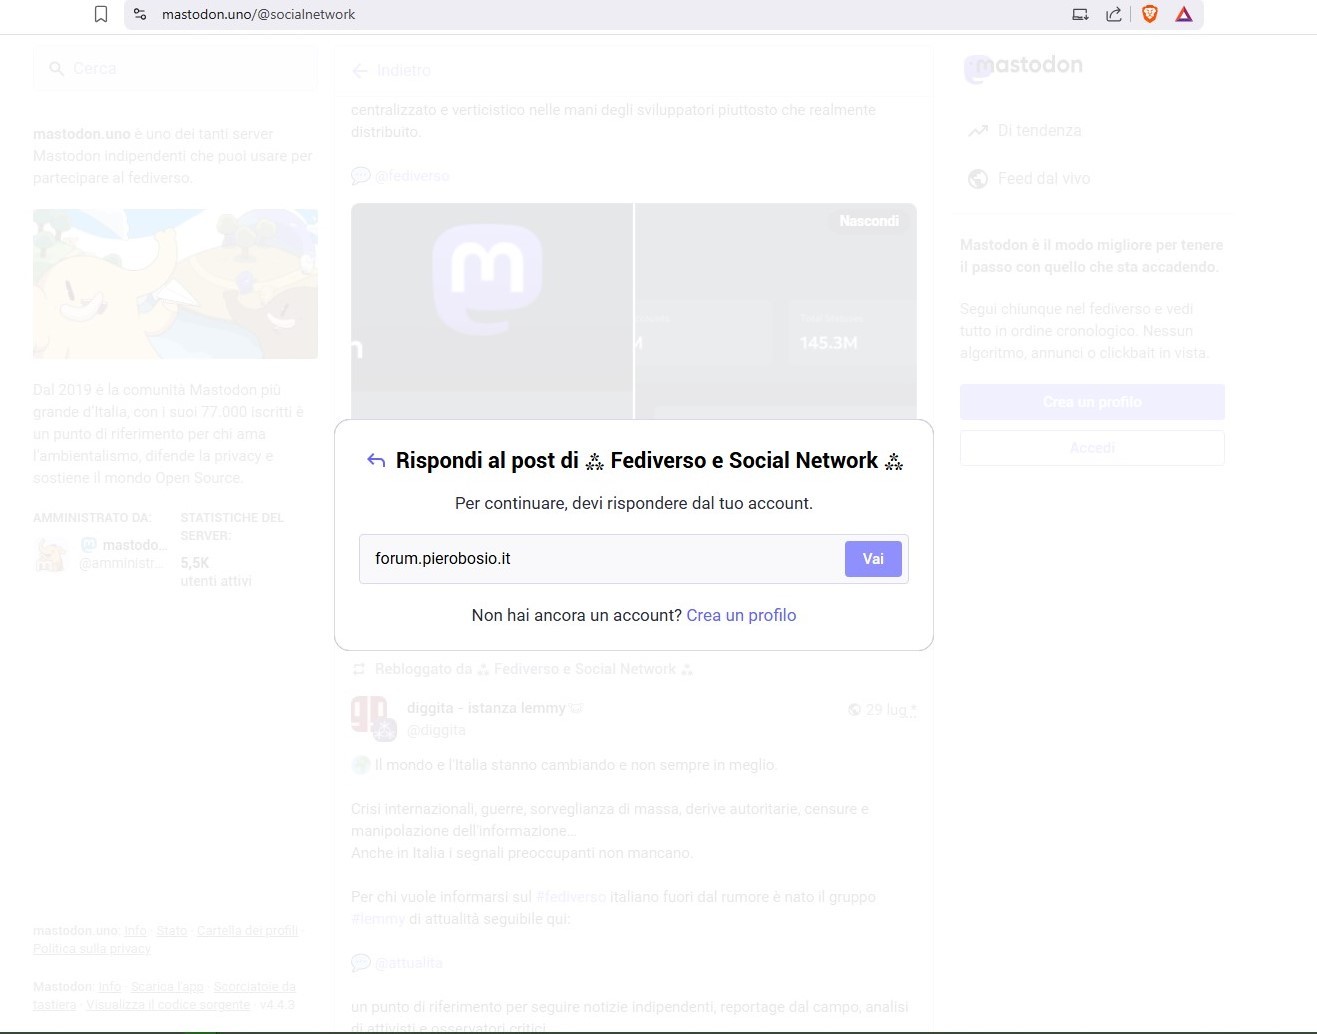The height and width of the screenshot is (1034, 1317).
Task: Click the diggita profile avatar
Action: tap(371, 716)
